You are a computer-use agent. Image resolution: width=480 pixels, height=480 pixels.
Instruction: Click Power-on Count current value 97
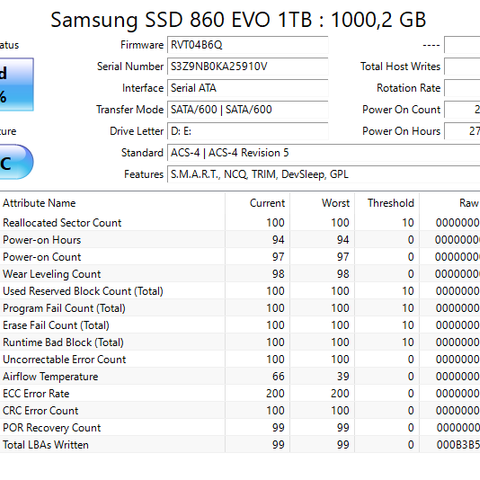click(x=278, y=257)
